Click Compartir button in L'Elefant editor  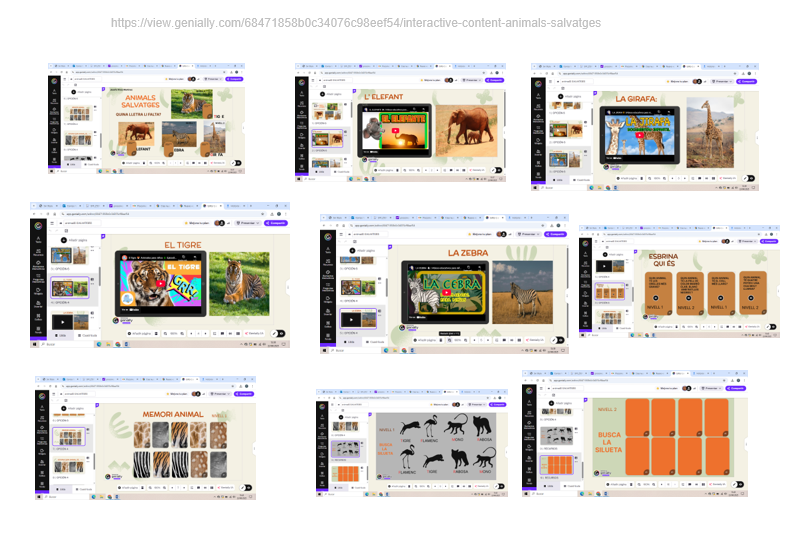[494, 80]
